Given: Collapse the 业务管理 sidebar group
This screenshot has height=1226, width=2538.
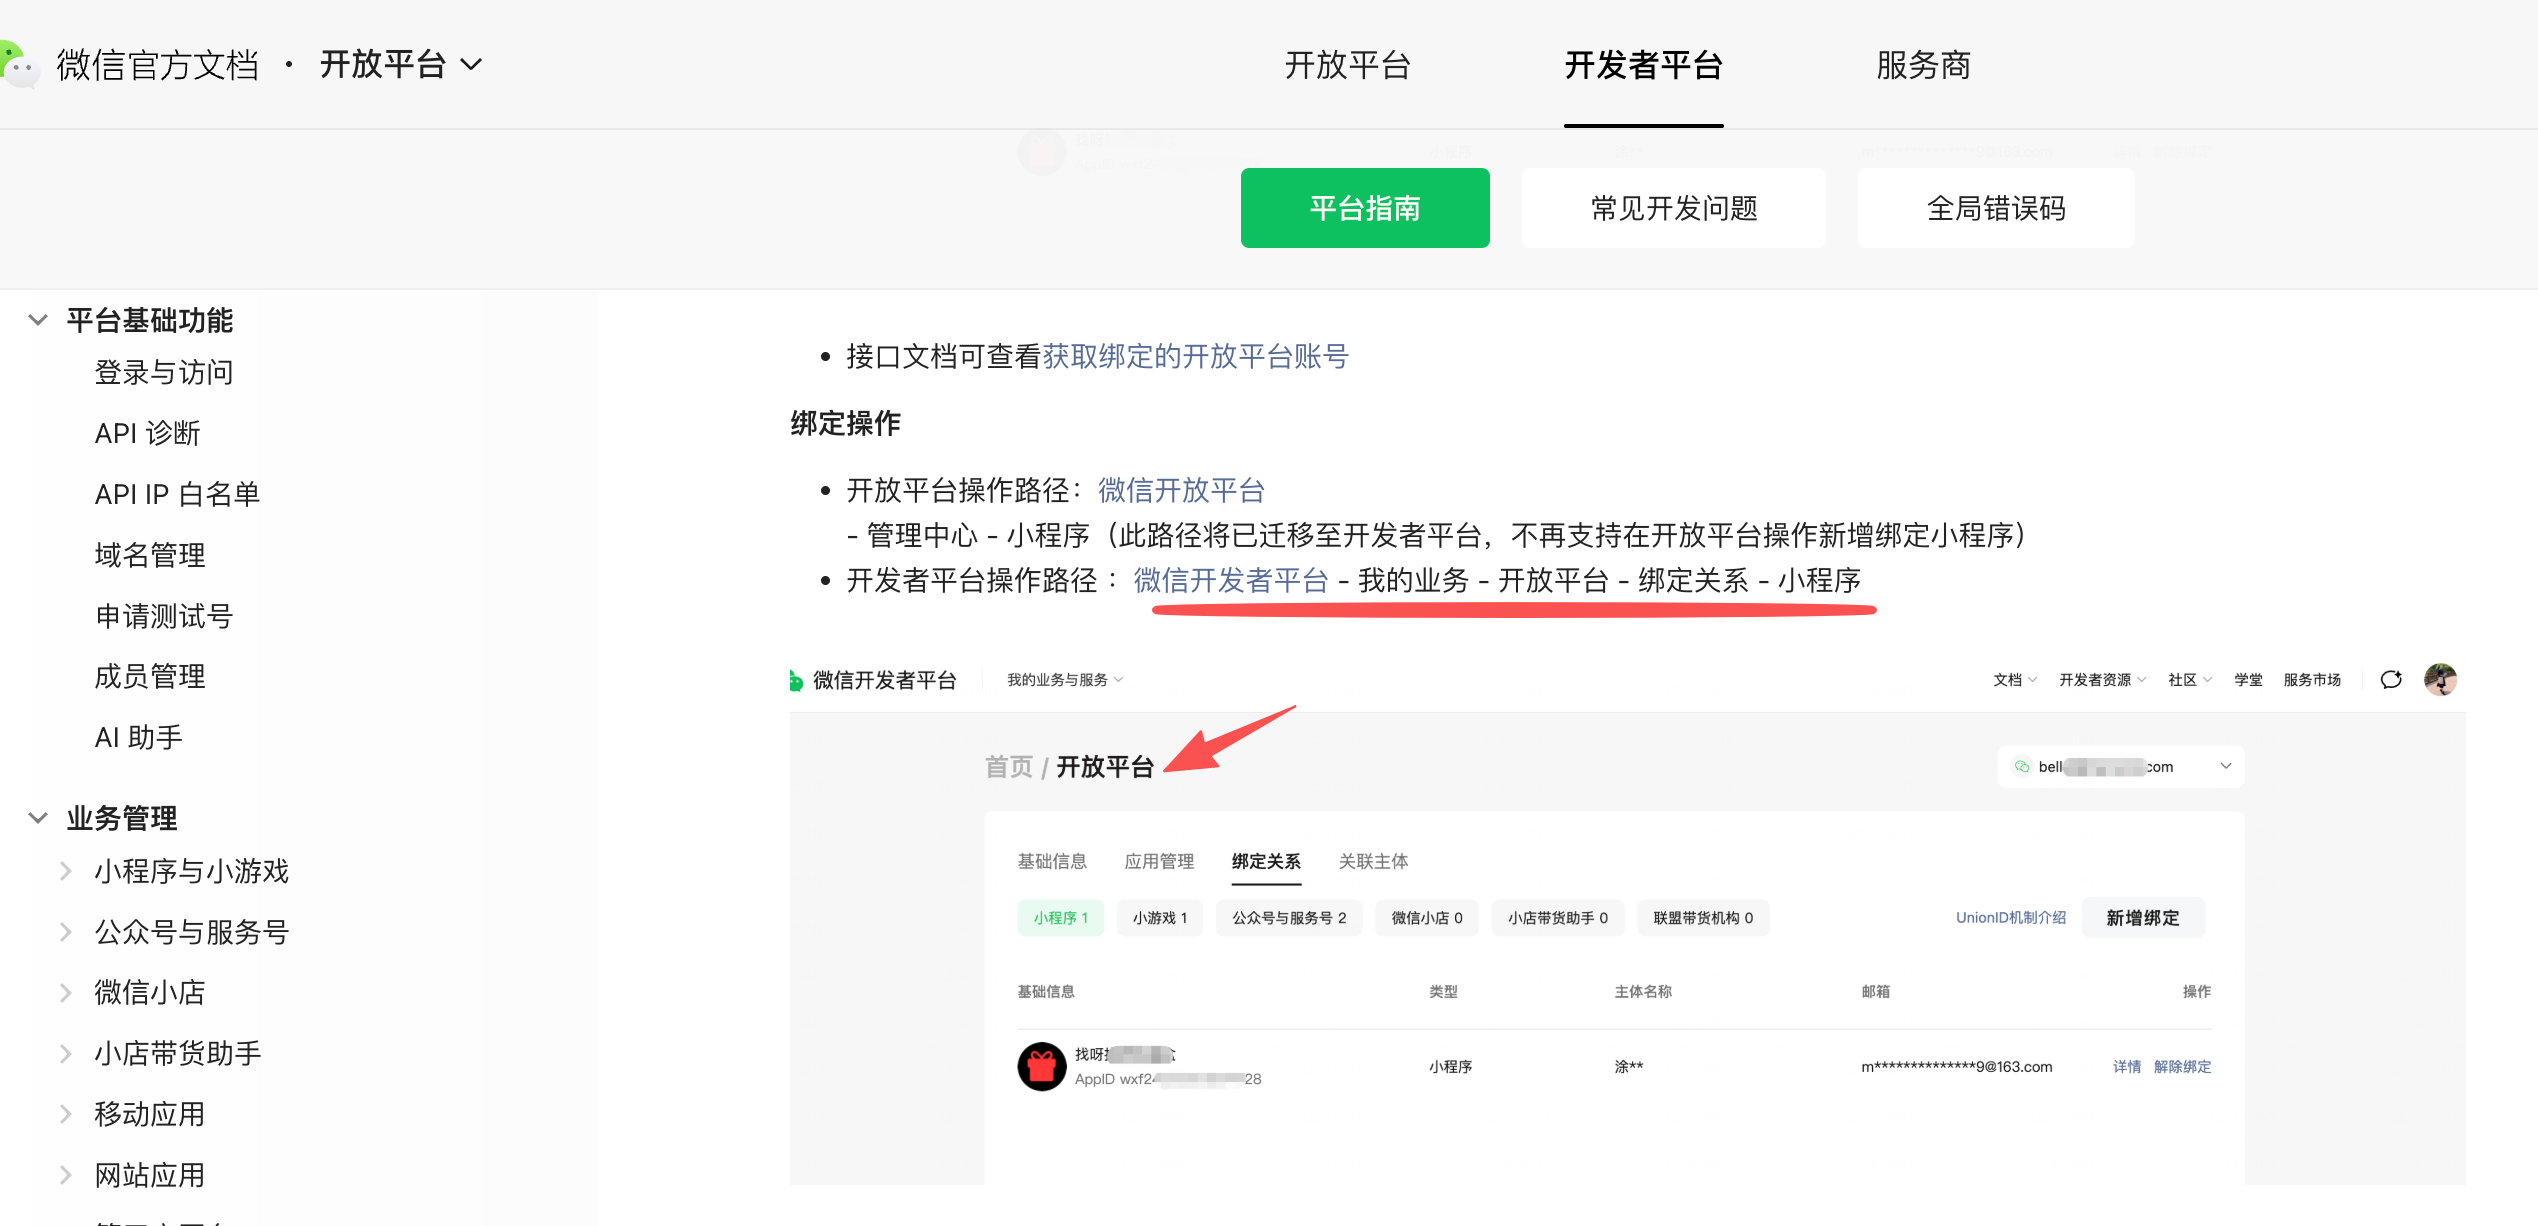Looking at the screenshot, I should [38, 818].
